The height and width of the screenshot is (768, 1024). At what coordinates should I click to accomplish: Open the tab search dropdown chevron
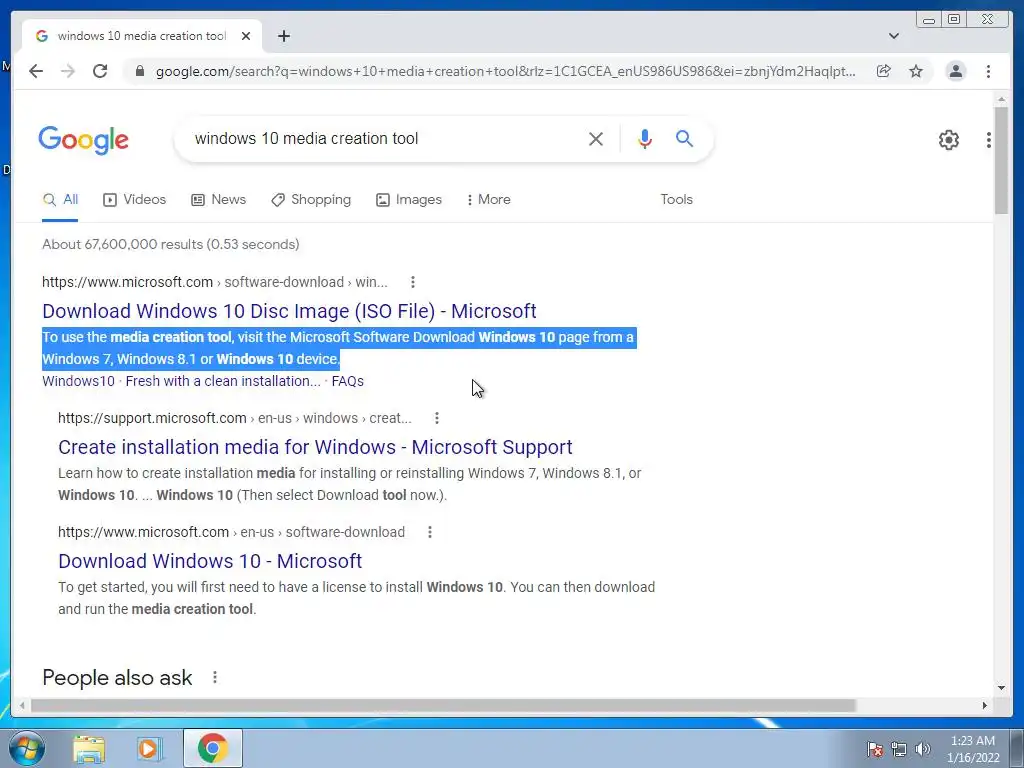click(x=894, y=36)
